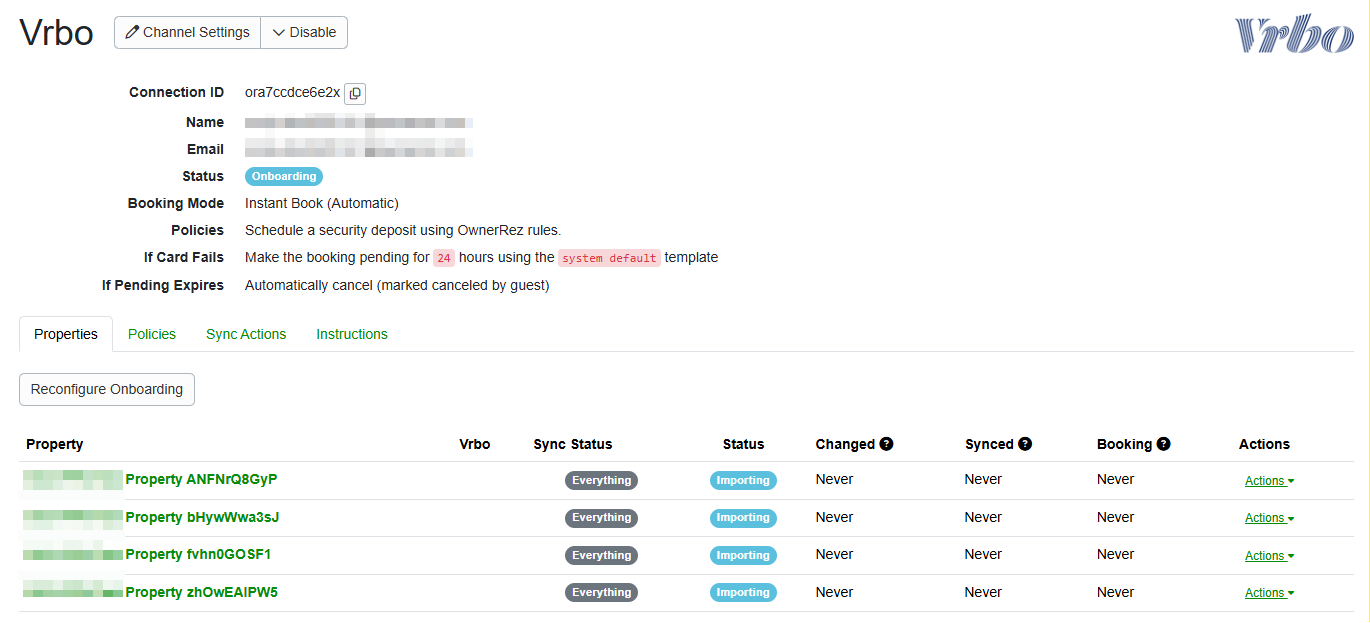The height and width of the screenshot is (623, 1370).
Task: Open Actions menu for Property fvhn0GOSF1
Action: click(x=1269, y=556)
